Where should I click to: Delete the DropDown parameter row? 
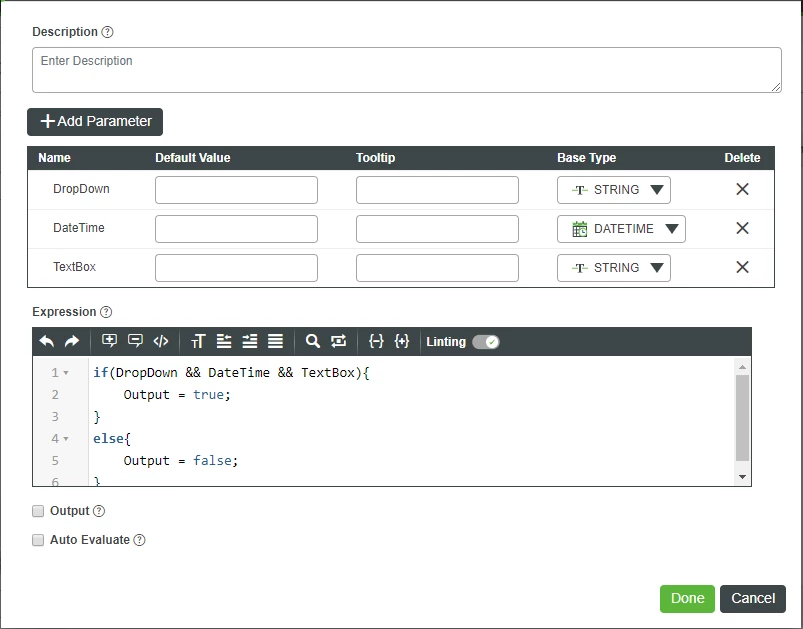742,189
